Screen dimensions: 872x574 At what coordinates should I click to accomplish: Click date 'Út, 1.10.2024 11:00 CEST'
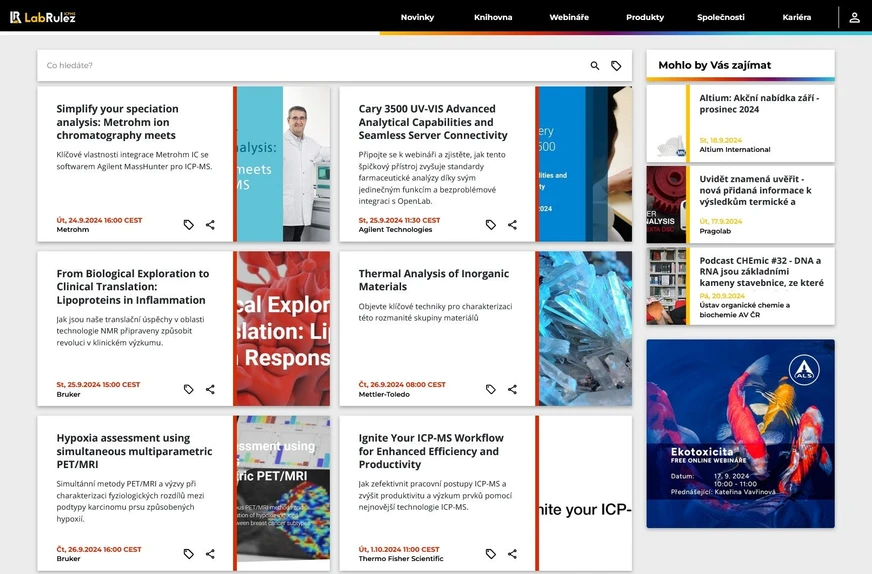pos(399,549)
